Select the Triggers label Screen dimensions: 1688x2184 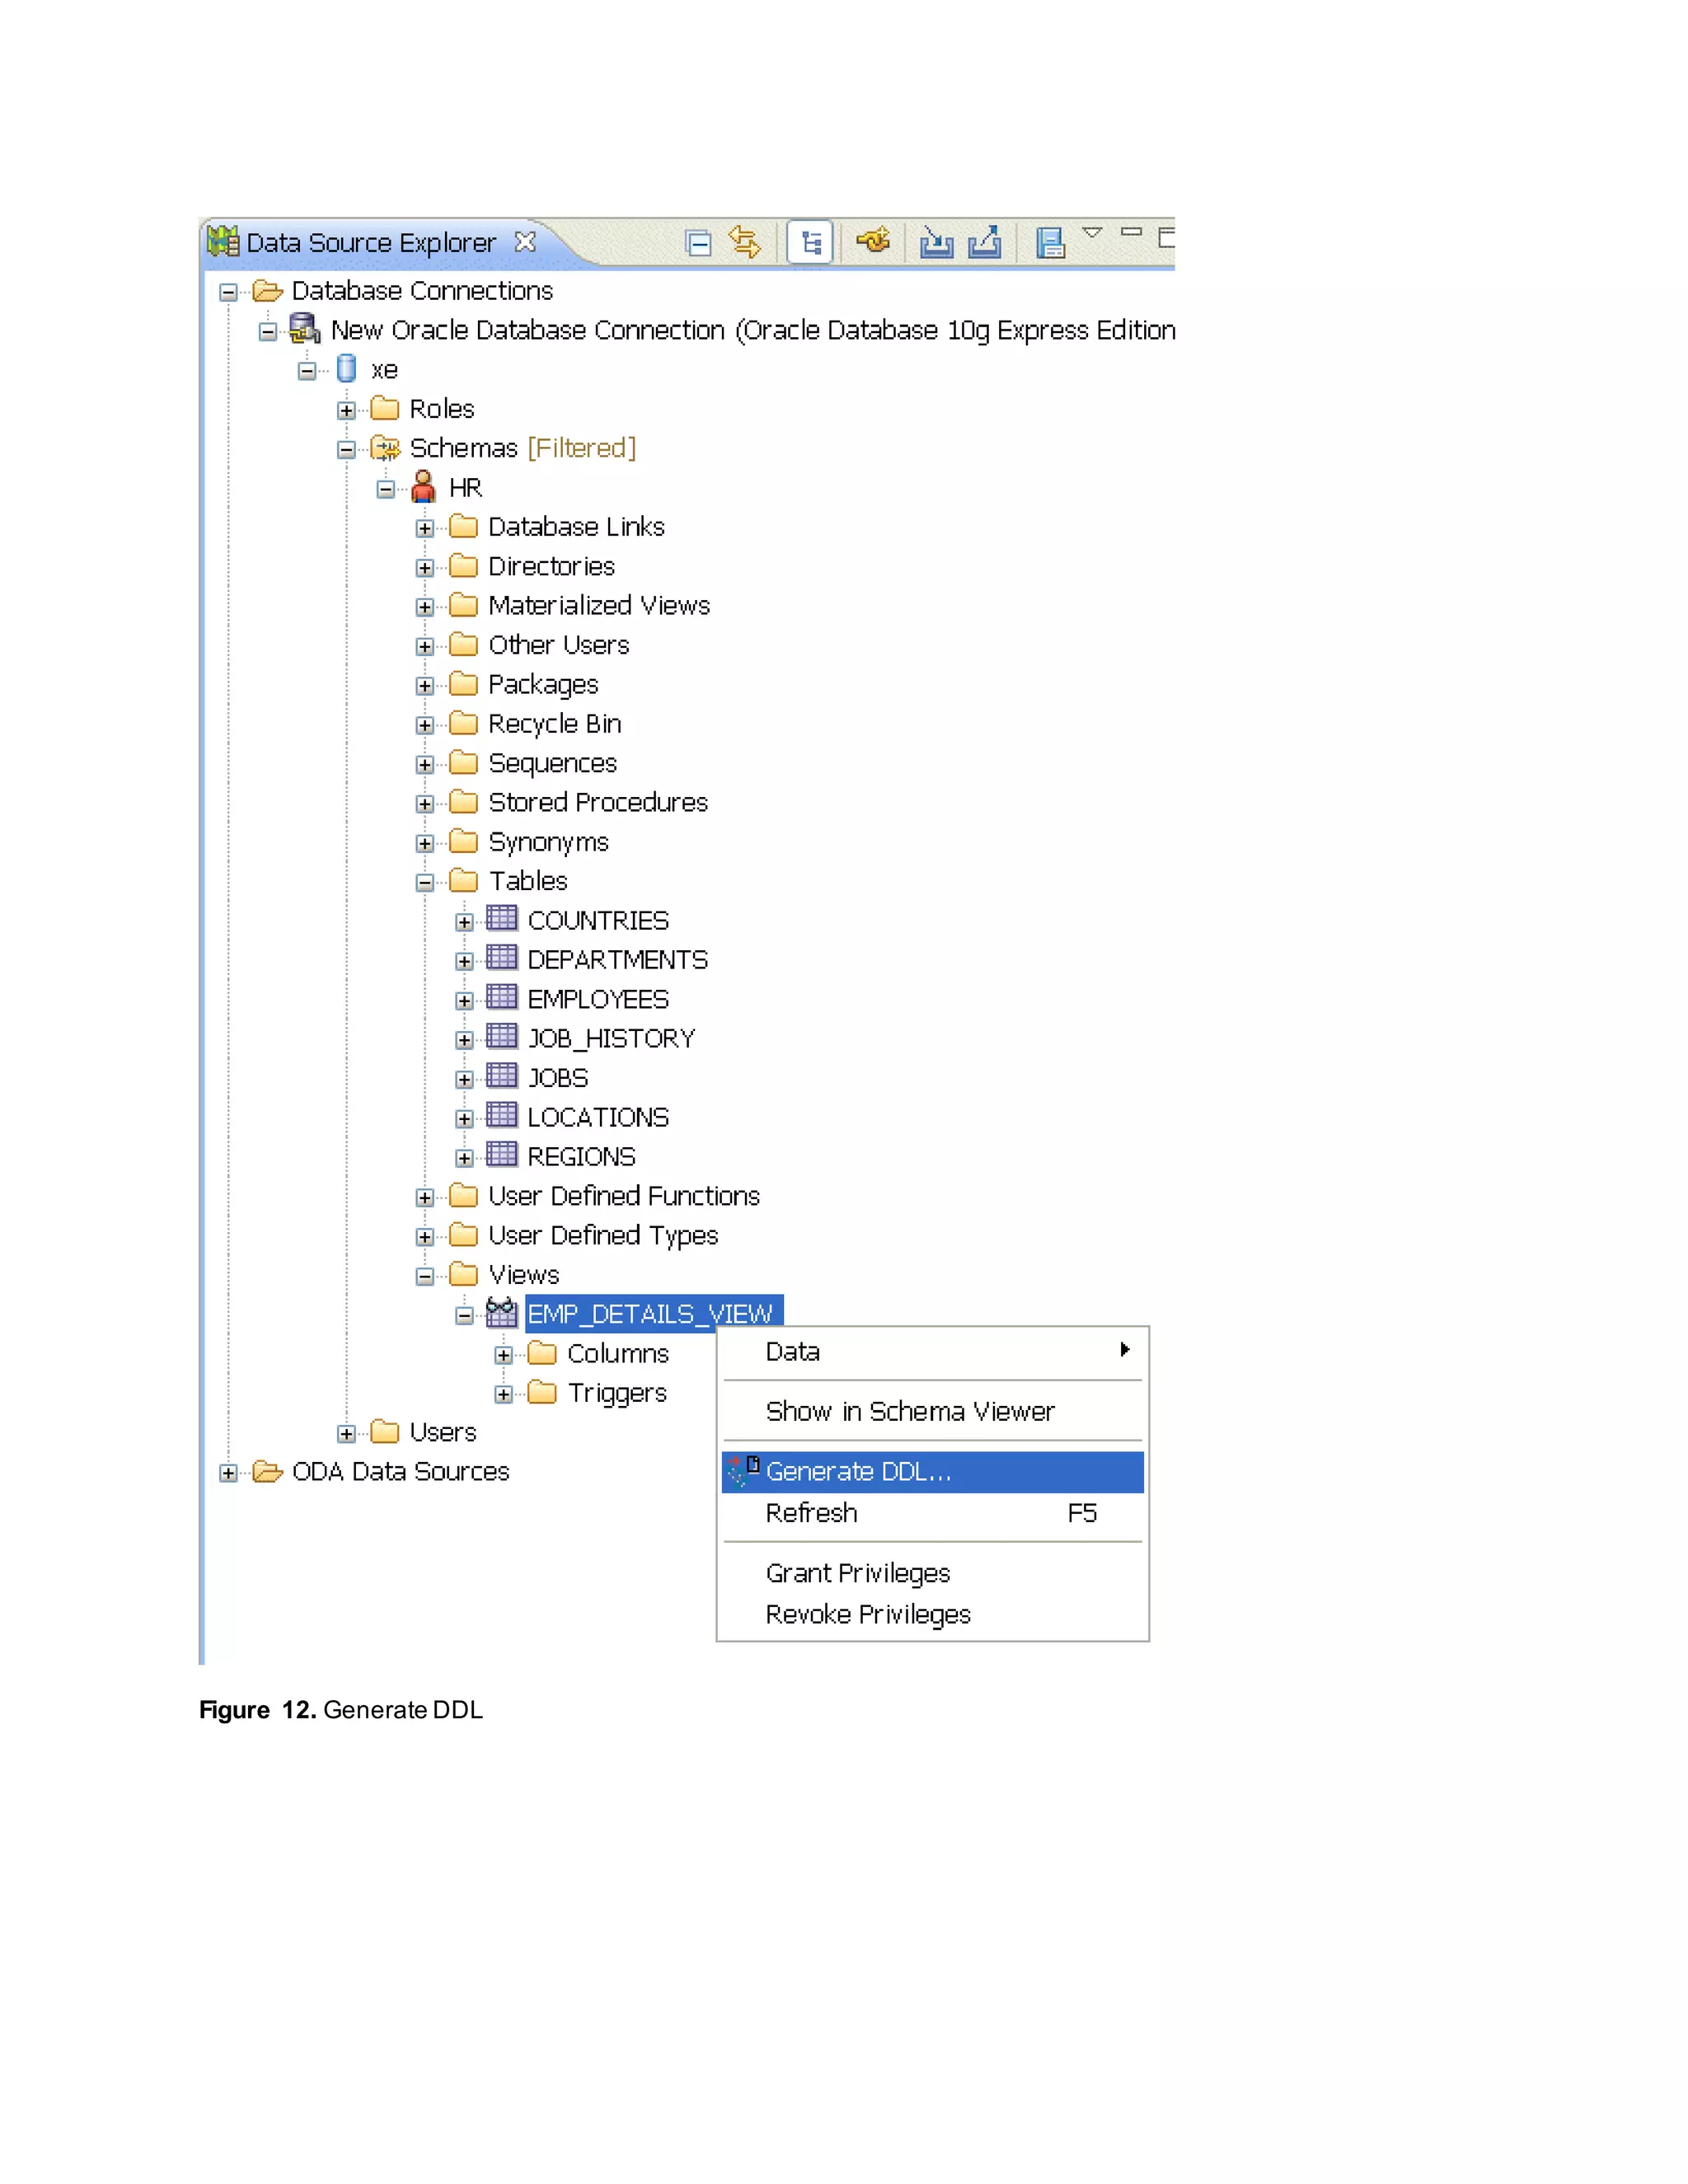coord(617,1393)
